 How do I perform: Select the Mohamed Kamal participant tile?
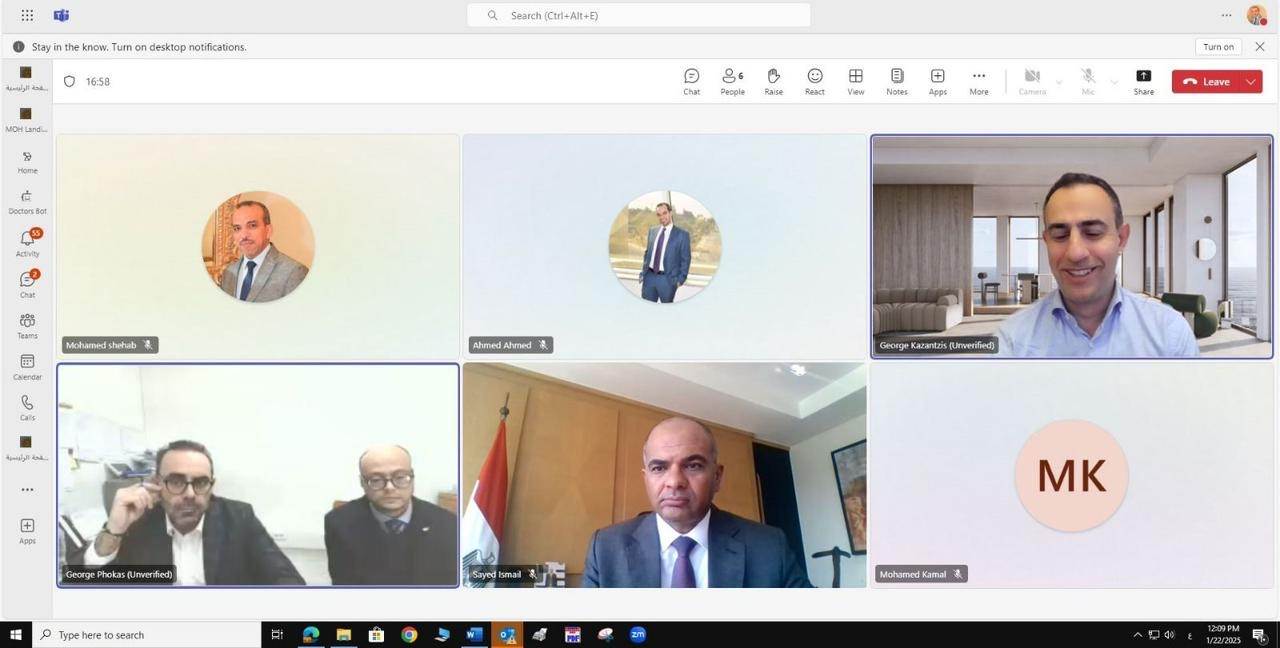pos(1071,475)
